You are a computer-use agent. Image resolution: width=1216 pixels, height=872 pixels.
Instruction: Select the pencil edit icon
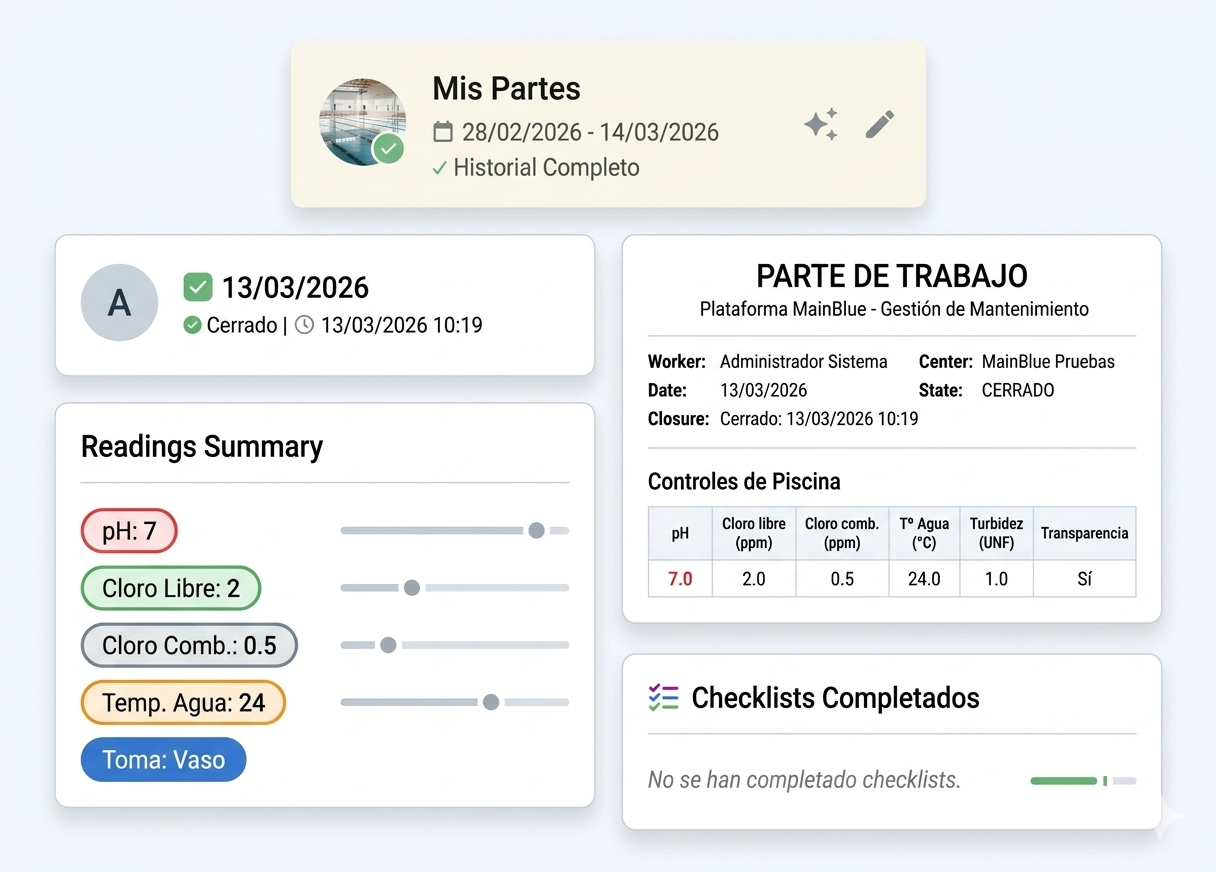pyautogui.click(x=878, y=123)
